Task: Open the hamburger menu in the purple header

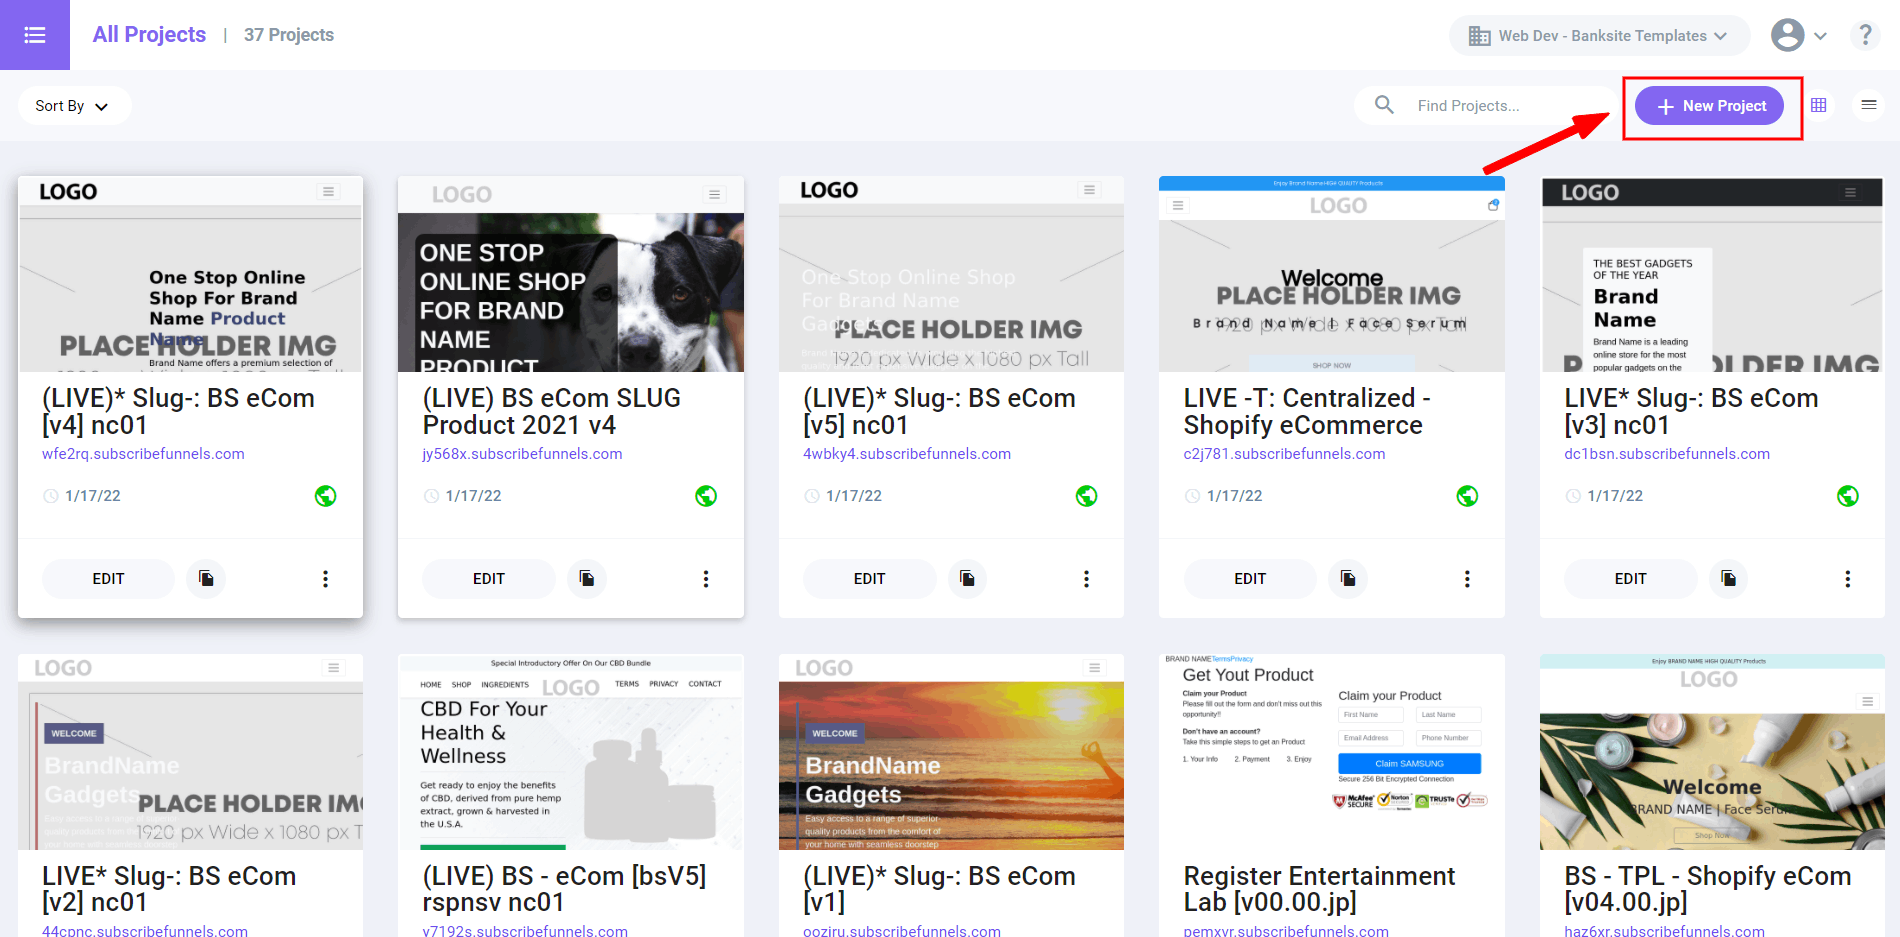Action: [35, 35]
